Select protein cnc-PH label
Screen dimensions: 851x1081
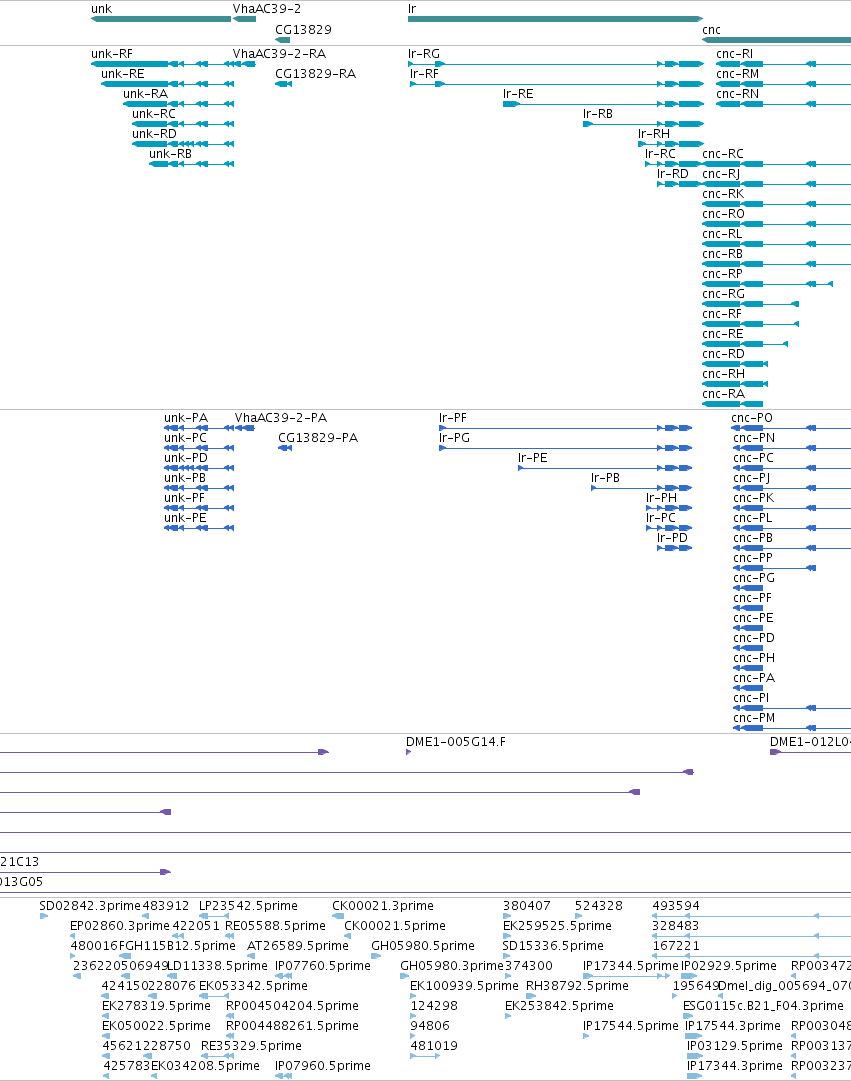[x=754, y=658]
